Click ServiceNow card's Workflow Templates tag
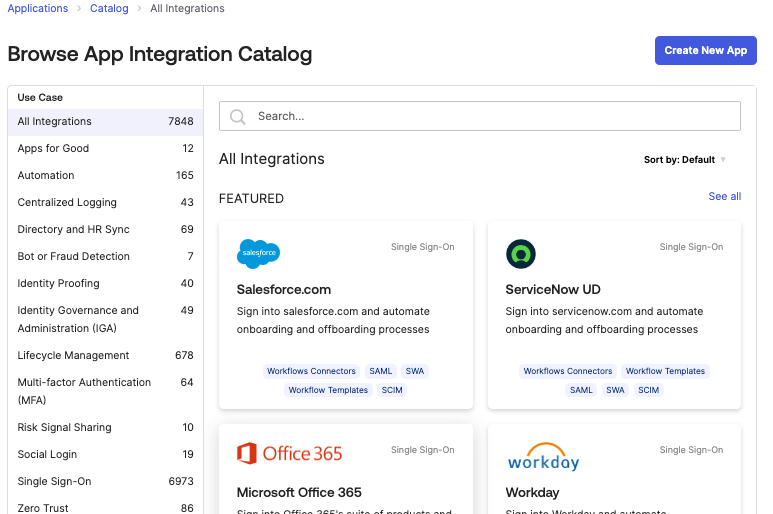Image resolution: width=773 pixels, height=514 pixels. point(665,371)
